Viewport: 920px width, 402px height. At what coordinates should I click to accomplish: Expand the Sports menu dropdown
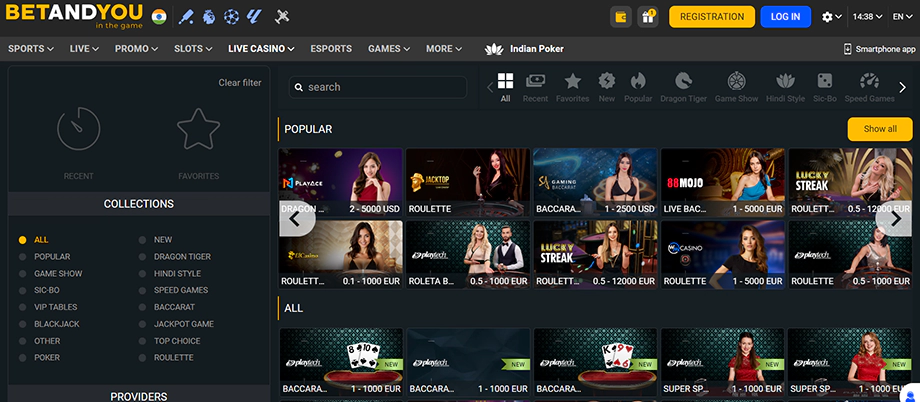click(x=32, y=48)
